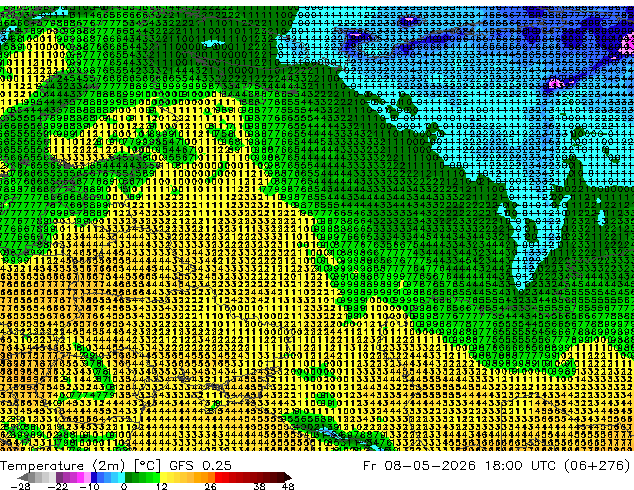Select the dark blue segment of the color scale
The image size is (634, 490).
94,477
